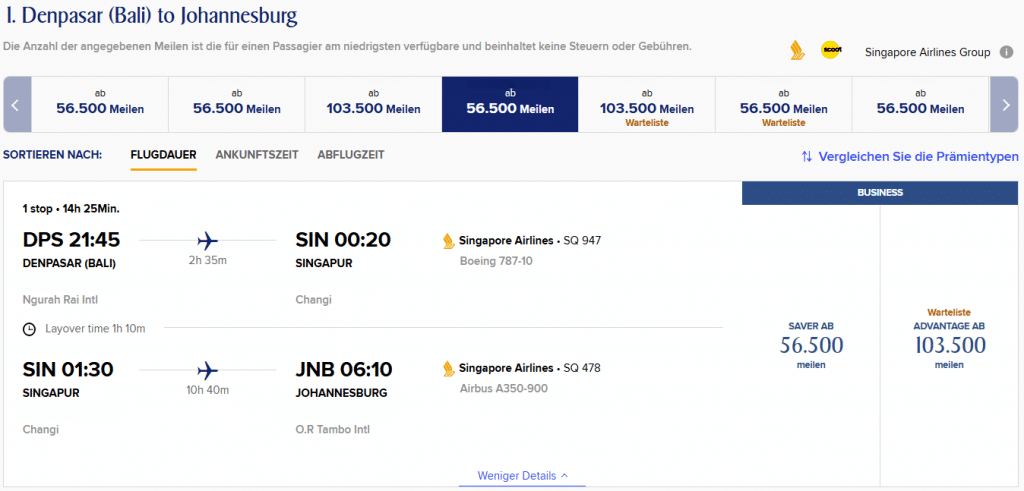
Task: Click the yellow Scoot airline logo
Action: click(830, 50)
